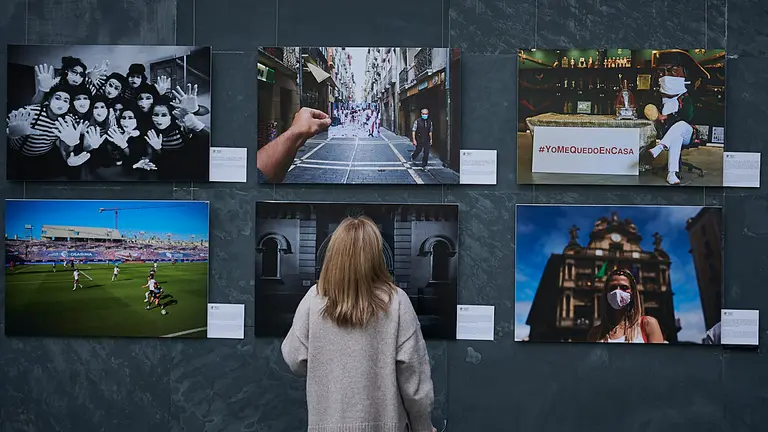Click the white face mask on woman

click(619, 298)
